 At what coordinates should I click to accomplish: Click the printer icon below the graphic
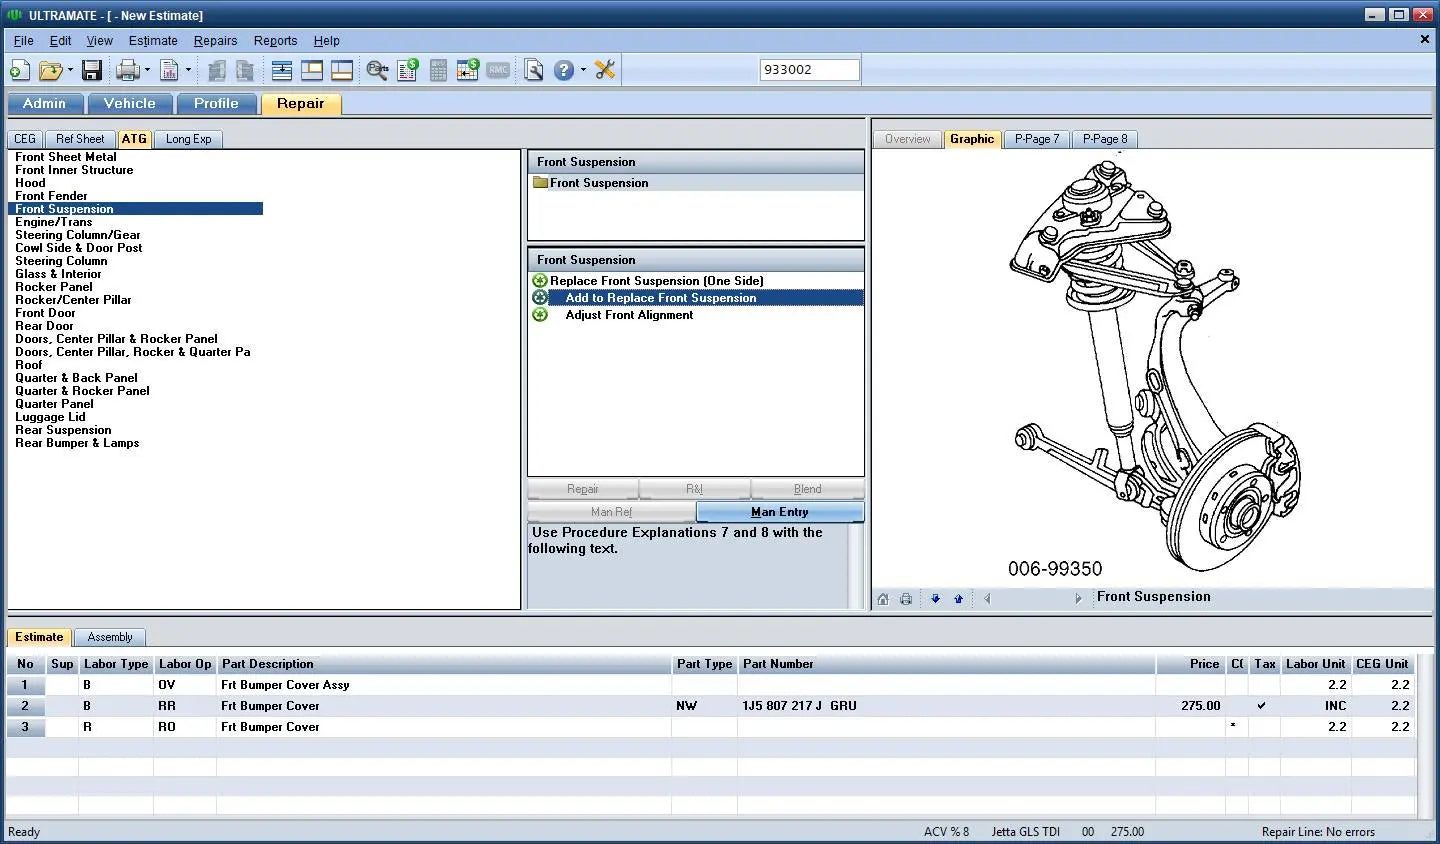tap(906, 599)
